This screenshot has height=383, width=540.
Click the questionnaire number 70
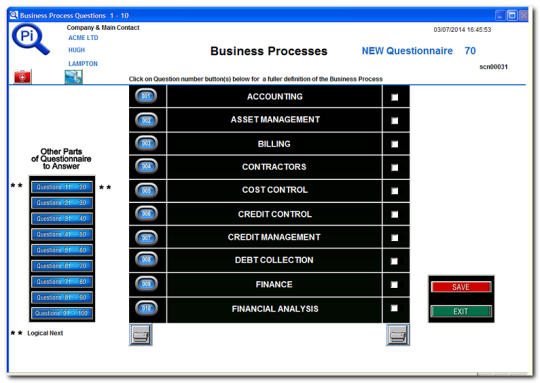[470, 51]
